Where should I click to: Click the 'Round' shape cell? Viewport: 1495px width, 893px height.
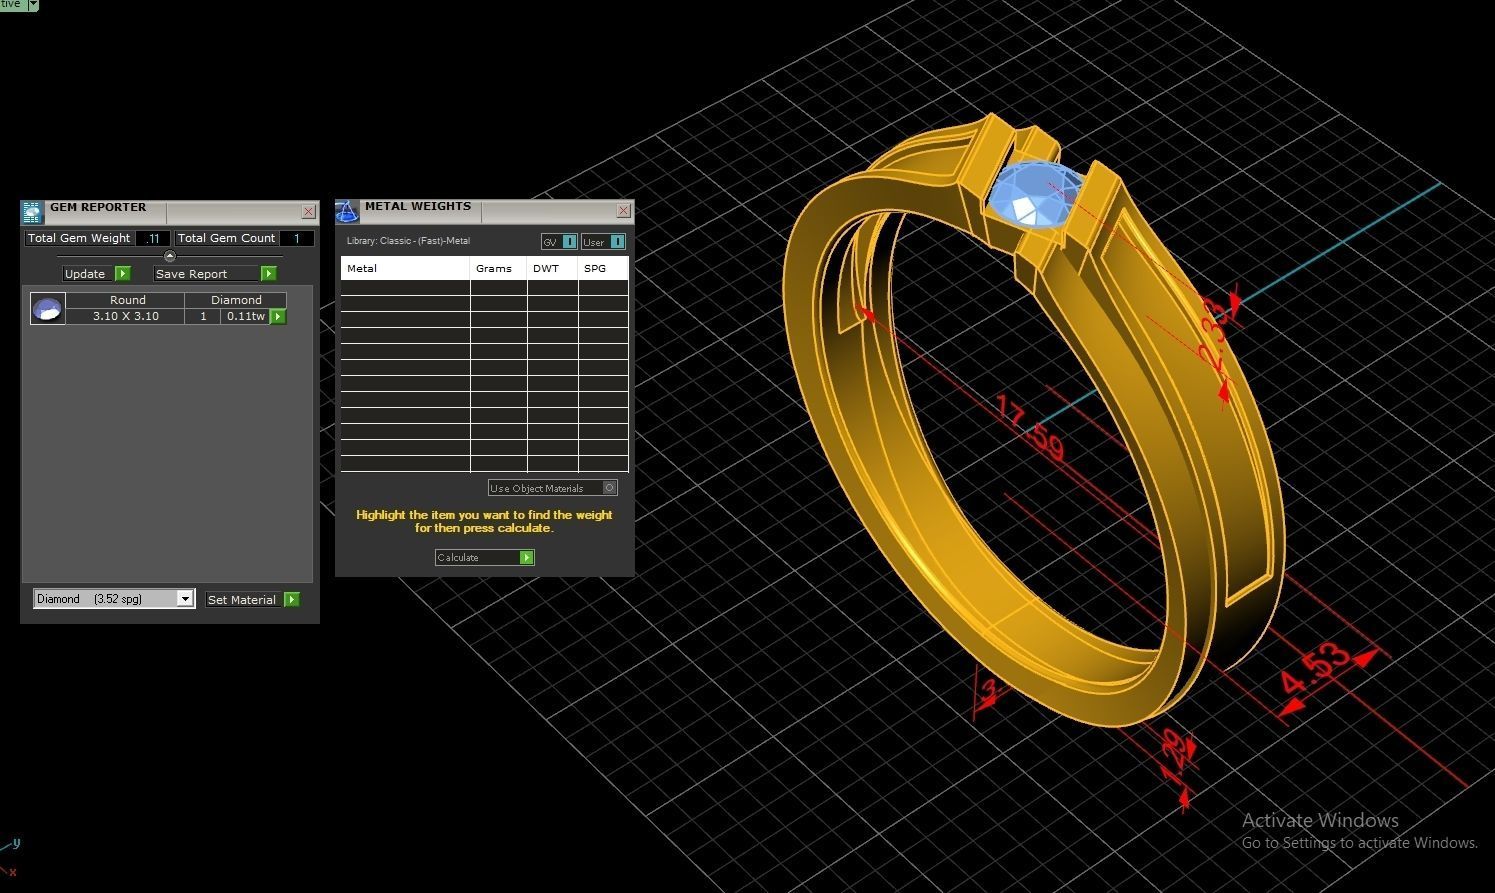pyautogui.click(x=127, y=300)
